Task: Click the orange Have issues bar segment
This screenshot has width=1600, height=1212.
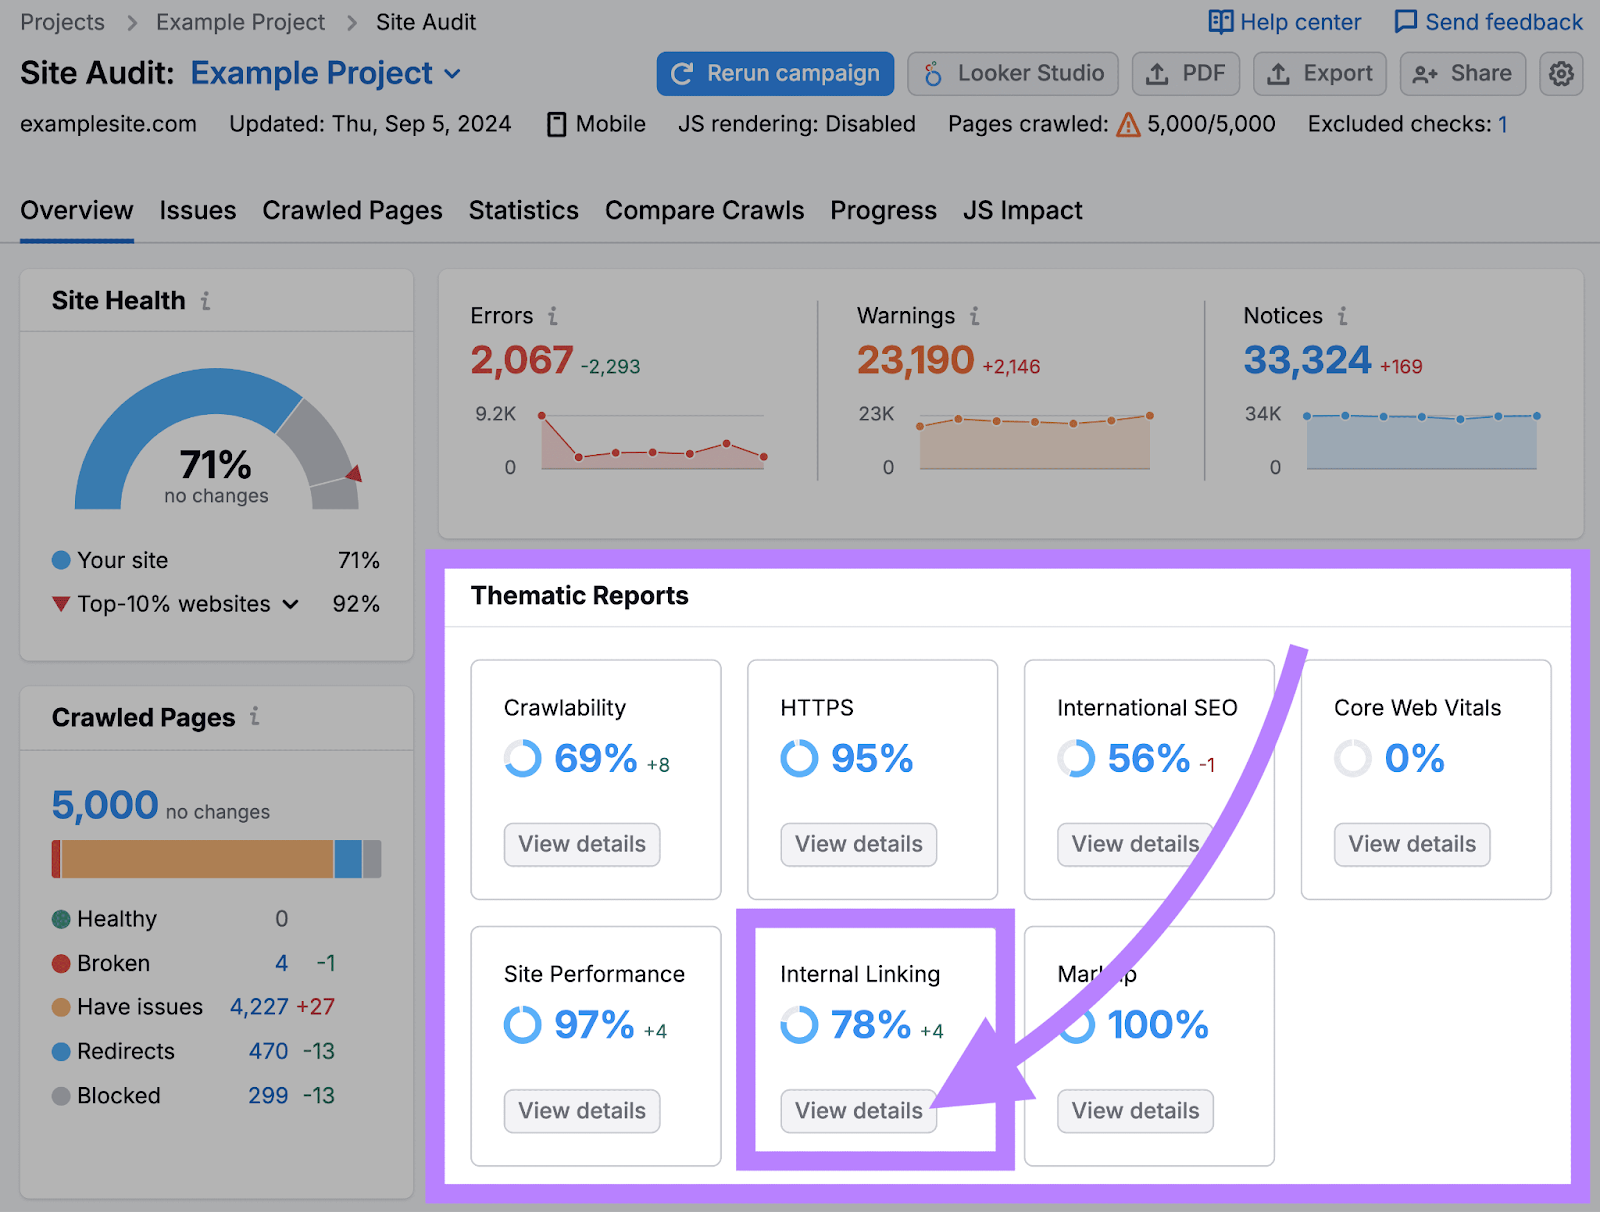Action: pos(197,859)
